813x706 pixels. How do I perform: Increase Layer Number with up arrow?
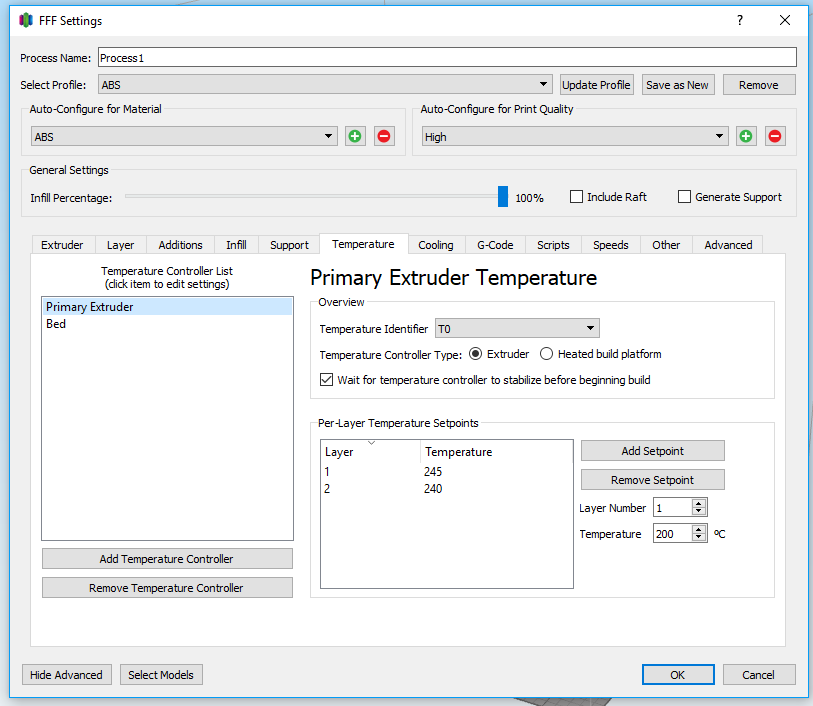(x=699, y=503)
